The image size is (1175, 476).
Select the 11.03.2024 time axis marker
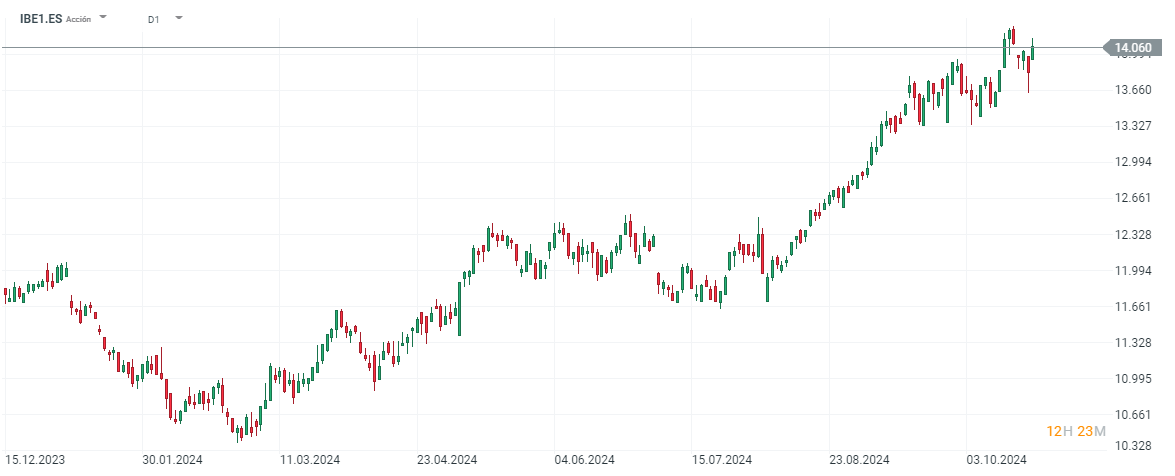point(310,460)
